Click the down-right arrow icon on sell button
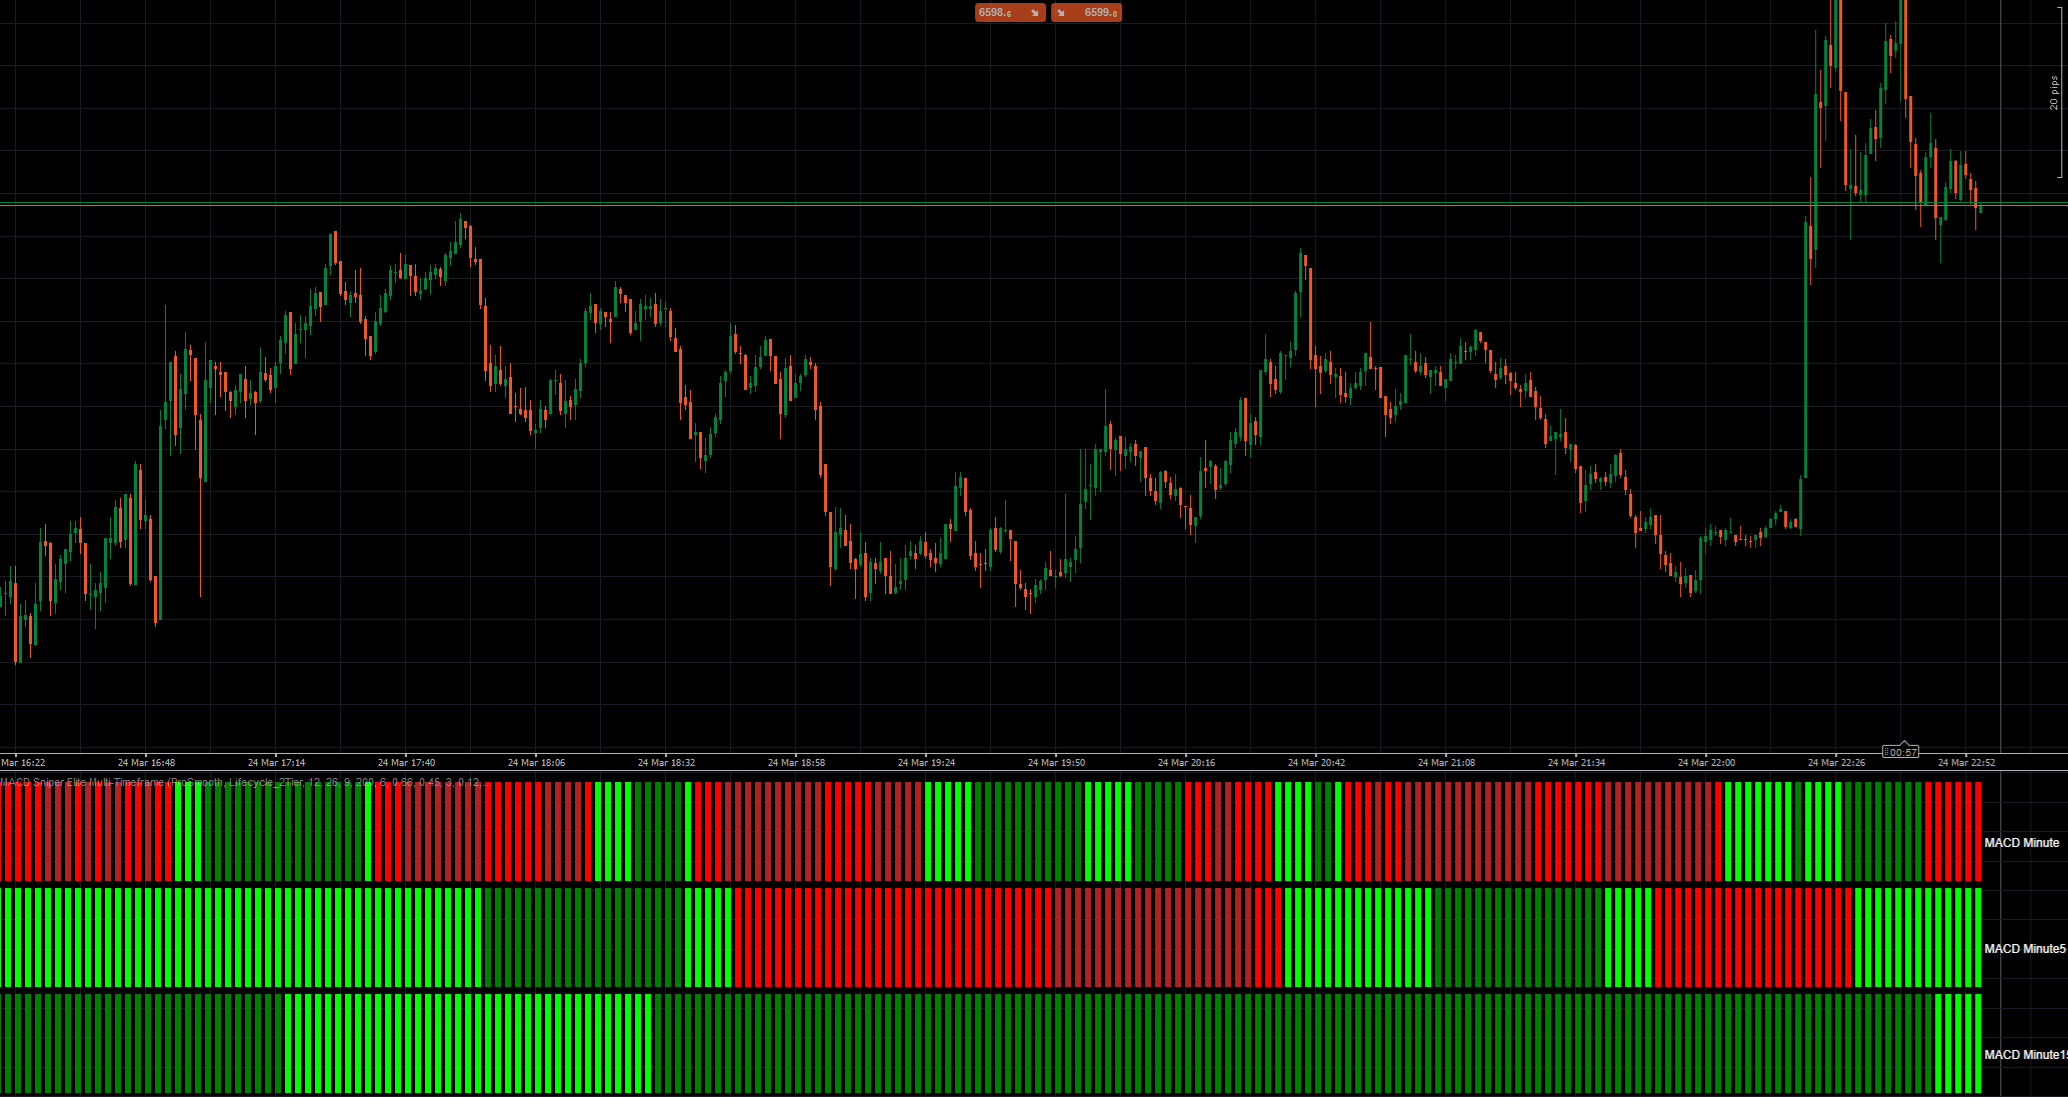2068x1097 pixels. coord(1035,13)
